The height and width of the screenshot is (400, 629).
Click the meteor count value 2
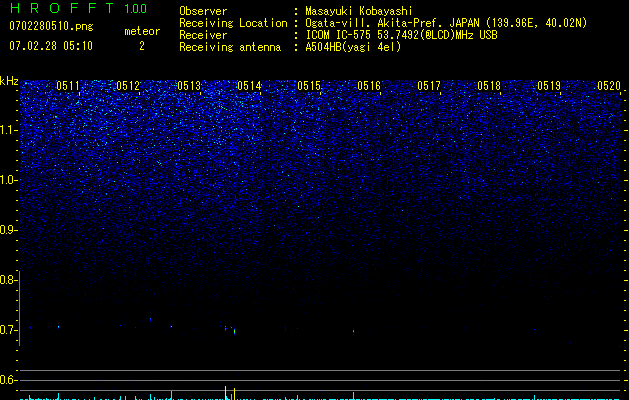[x=142, y=46]
